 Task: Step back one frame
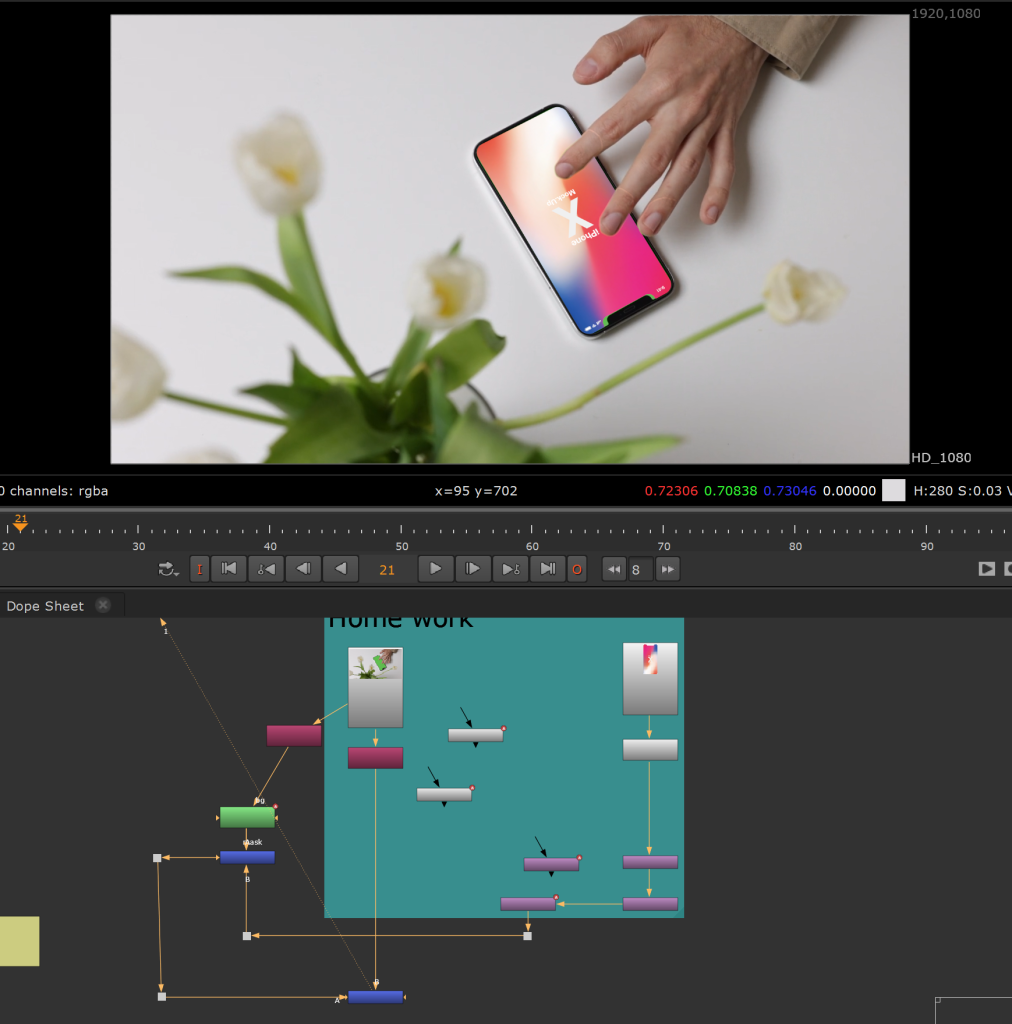[303, 569]
